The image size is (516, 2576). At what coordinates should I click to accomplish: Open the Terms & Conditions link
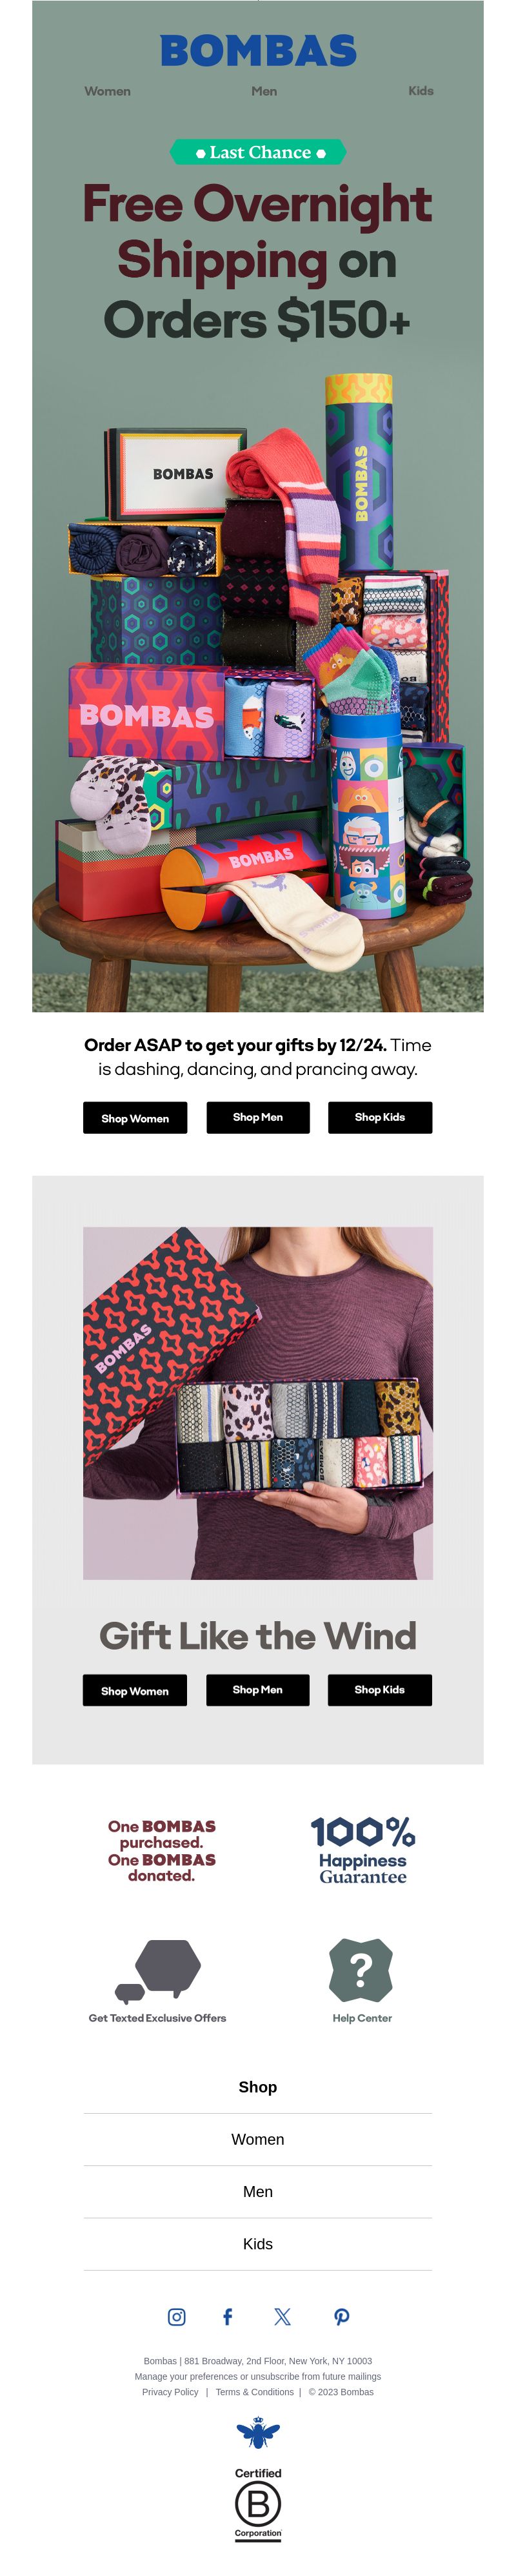[255, 2392]
